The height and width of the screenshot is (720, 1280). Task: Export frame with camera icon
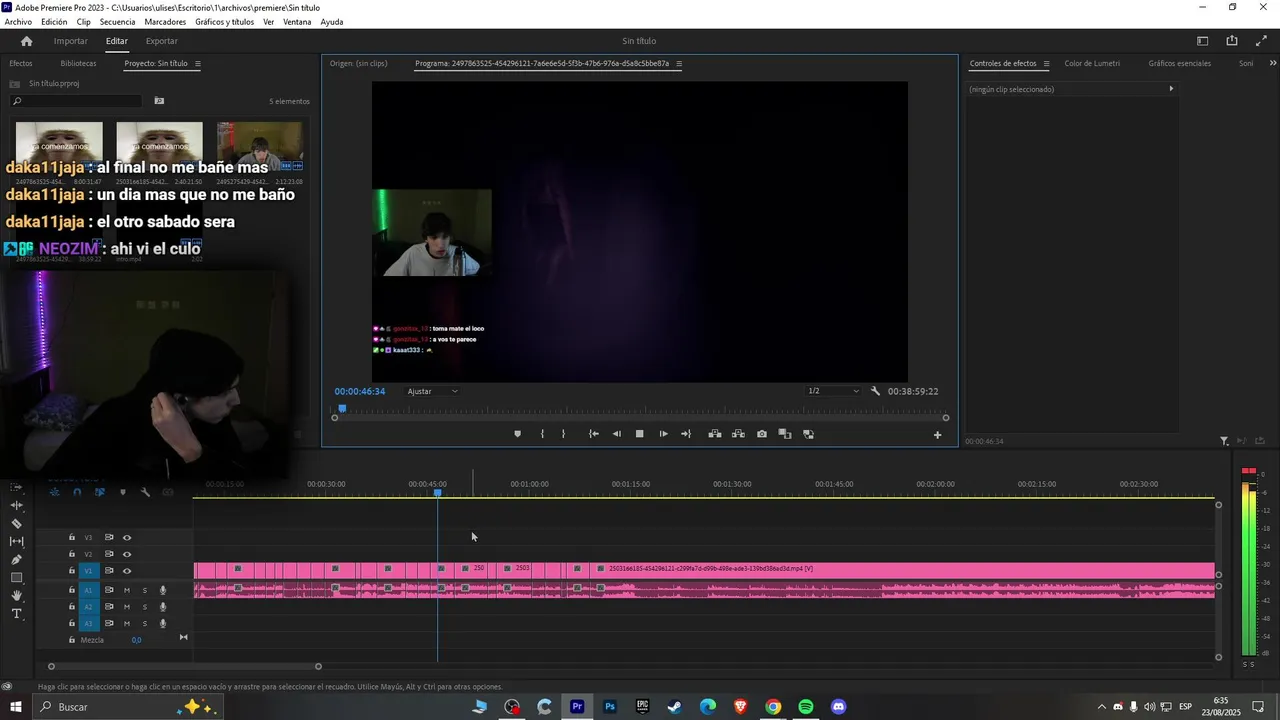click(762, 434)
